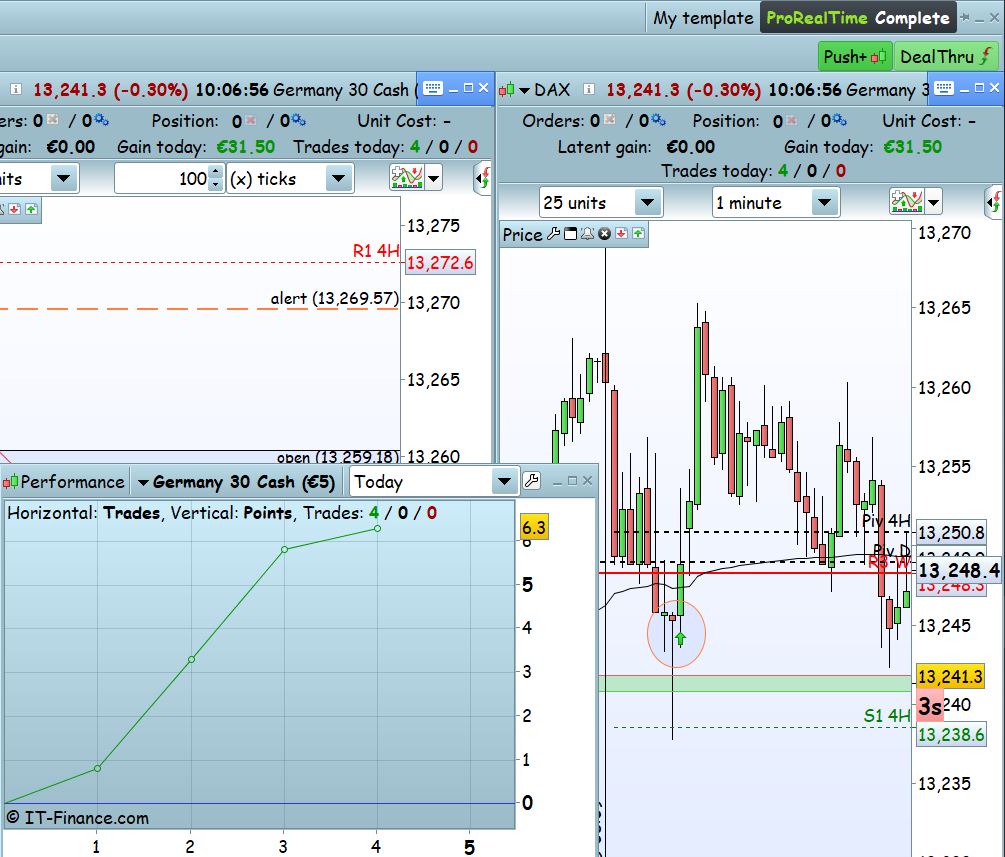The width and height of the screenshot is (1005, 857).
Task: Expand indicators dropdown arrow in left chart
Action: click(434, 178)
